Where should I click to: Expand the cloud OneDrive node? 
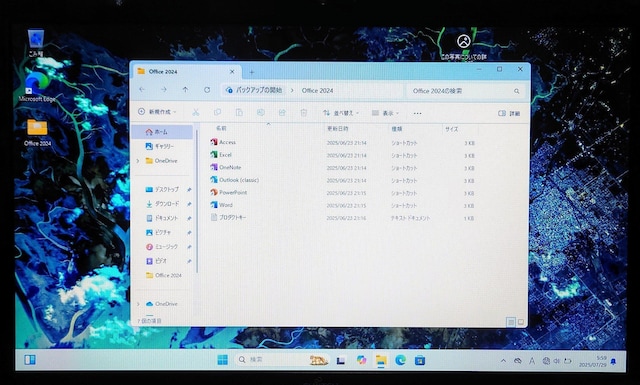(138, 304)
